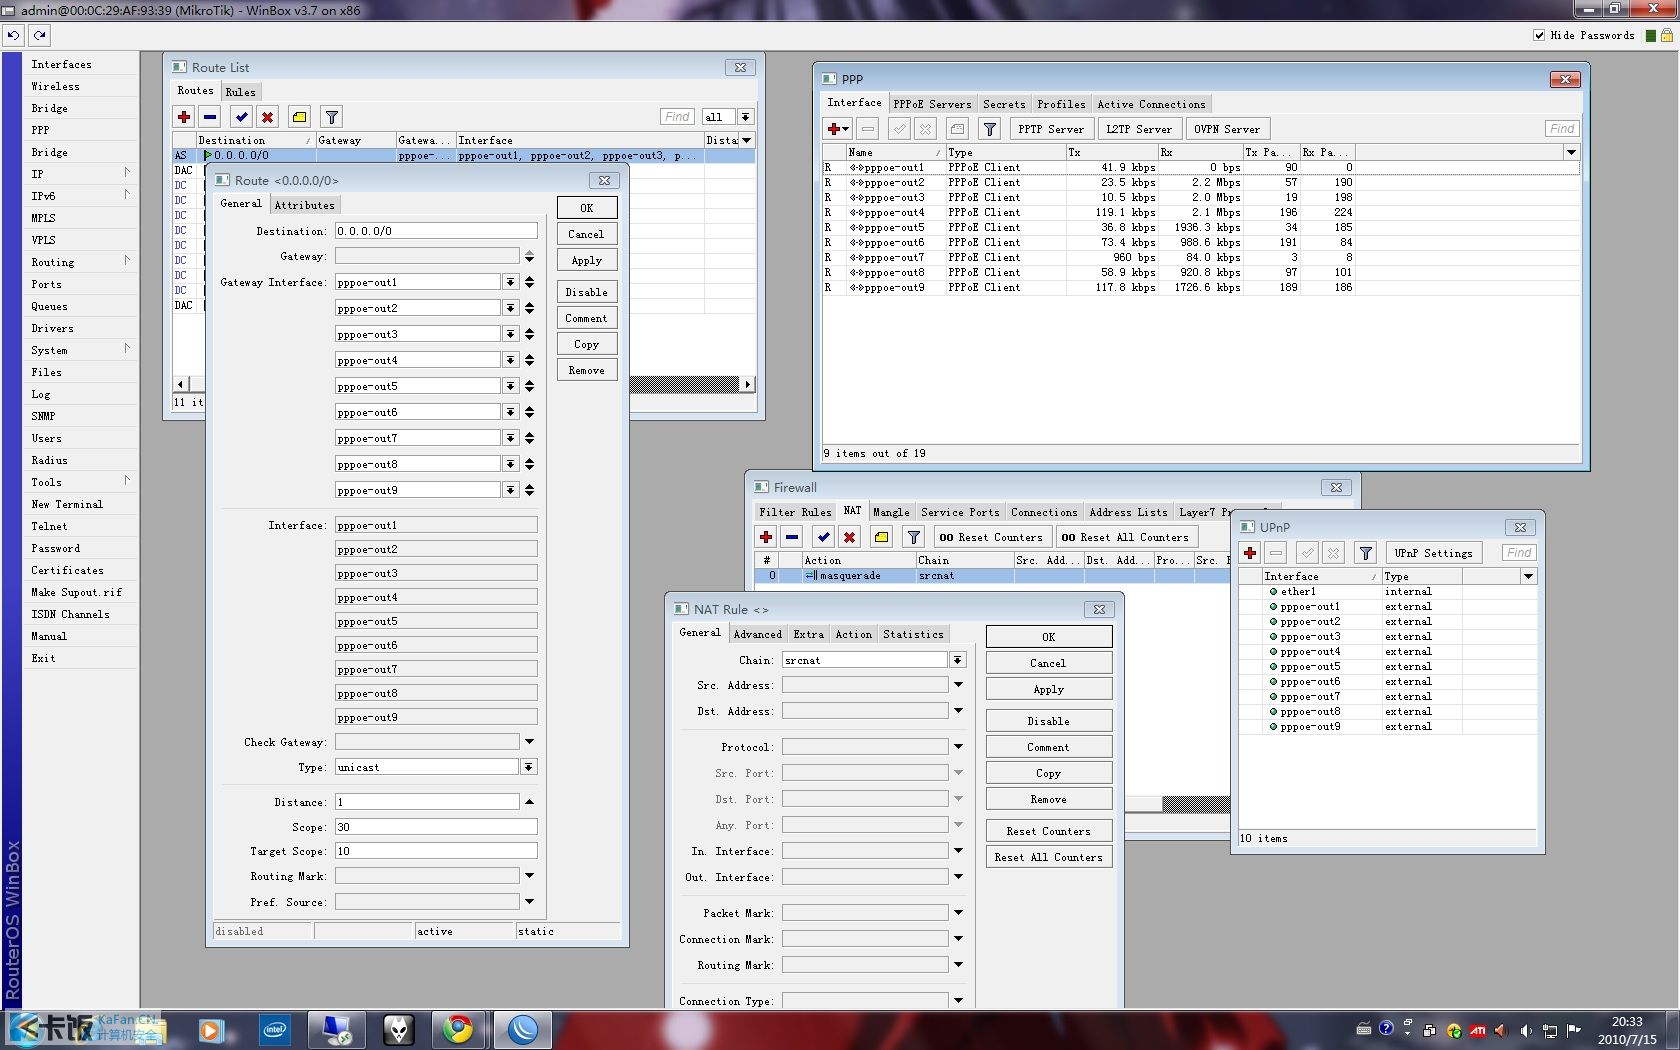The image size is (1680, 1050).
Task: Enable route using checkmark icon in Route List
Action: pos(241,117)
